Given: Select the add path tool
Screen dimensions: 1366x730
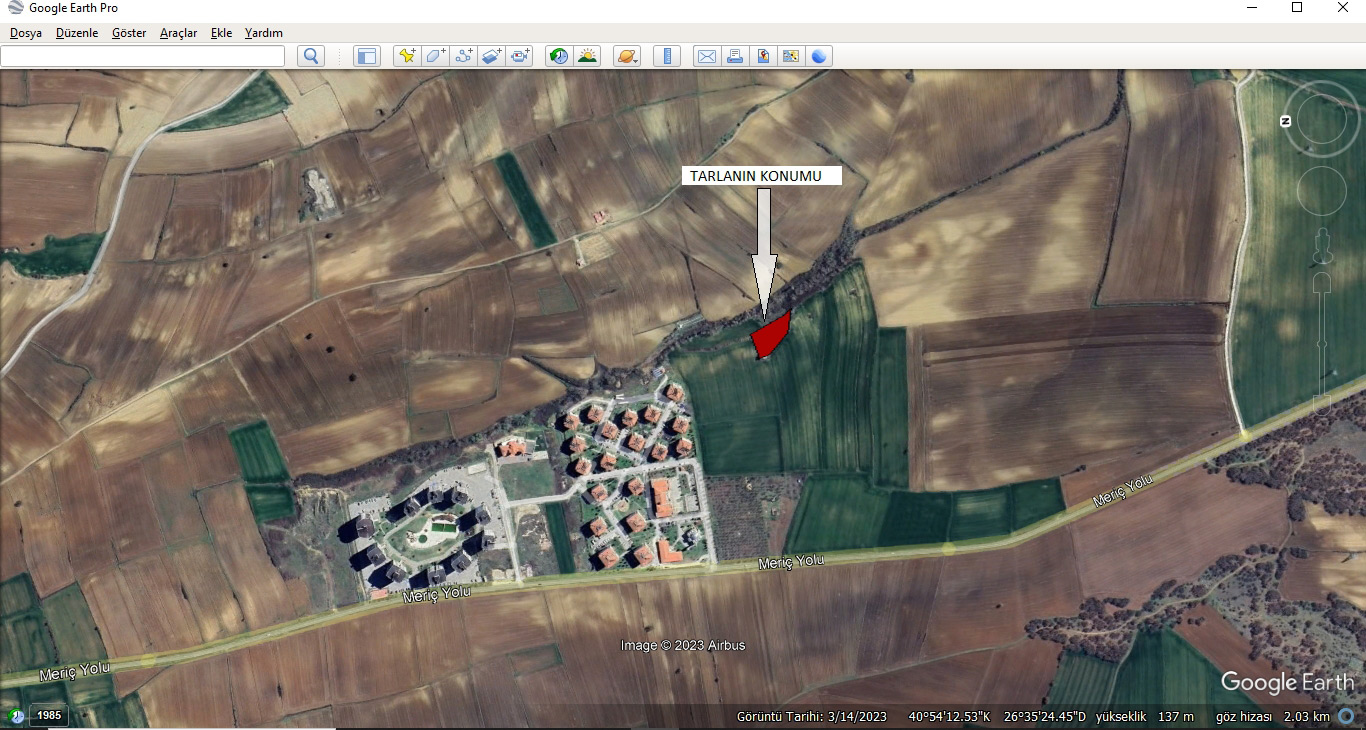Looking at the screenshot, I should 463,56.
